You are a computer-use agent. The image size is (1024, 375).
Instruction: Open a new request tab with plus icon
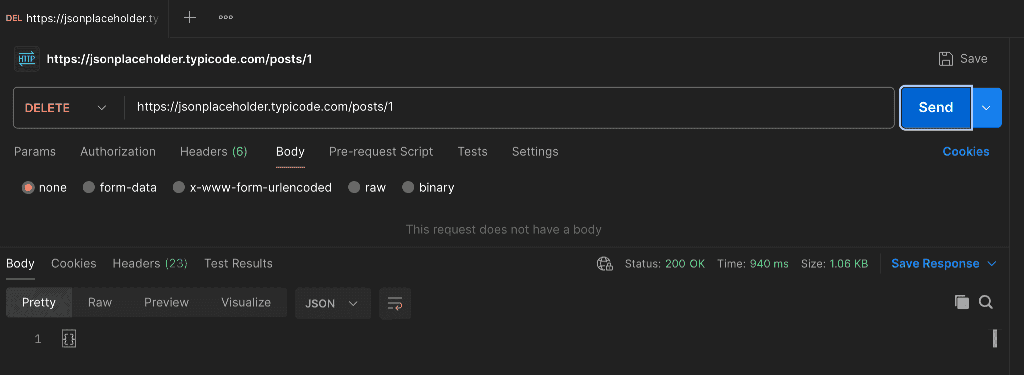[x=189, y=18]
